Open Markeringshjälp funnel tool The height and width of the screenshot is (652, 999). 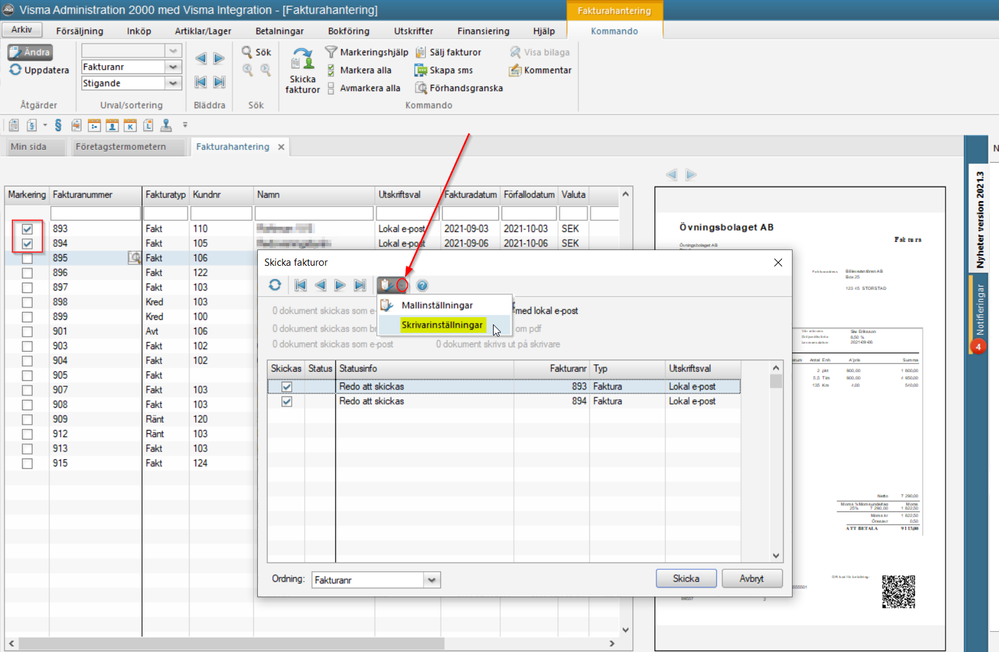(x=366, y=52)
